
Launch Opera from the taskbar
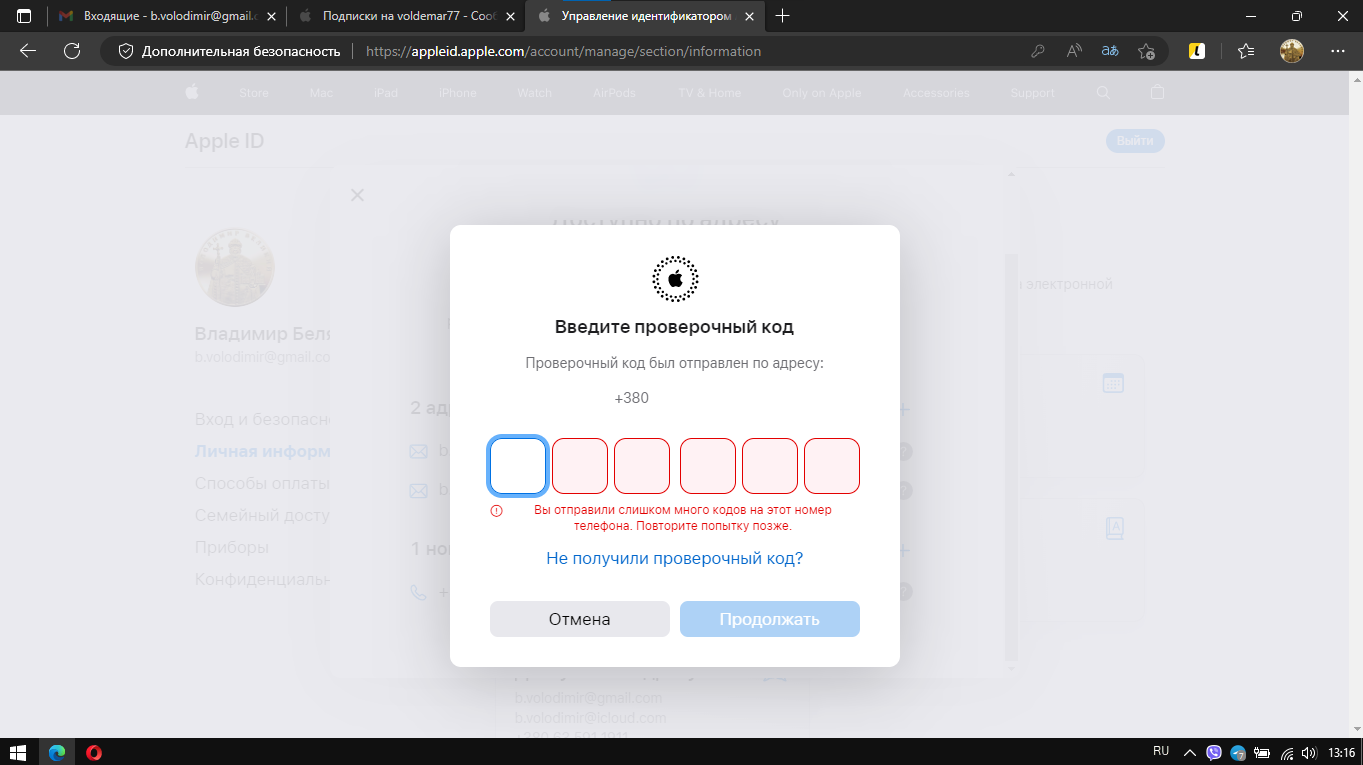94,752
